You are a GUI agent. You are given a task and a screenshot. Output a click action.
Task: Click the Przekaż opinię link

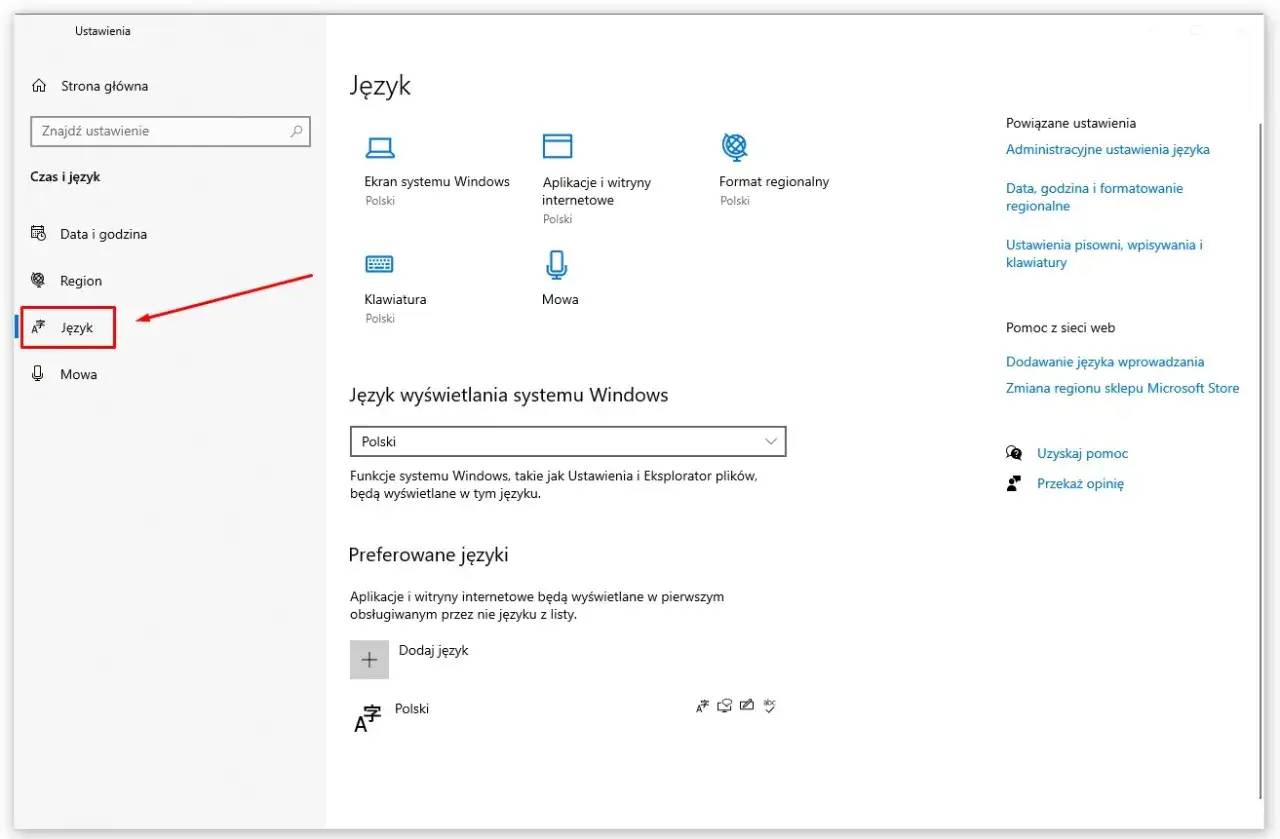point(1080,483)
